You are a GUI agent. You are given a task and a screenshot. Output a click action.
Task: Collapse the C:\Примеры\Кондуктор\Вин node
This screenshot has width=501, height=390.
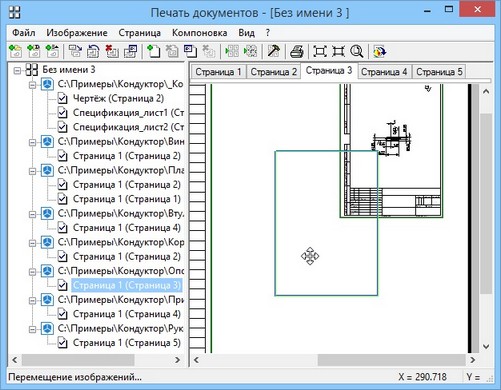[x=32, y=142]
